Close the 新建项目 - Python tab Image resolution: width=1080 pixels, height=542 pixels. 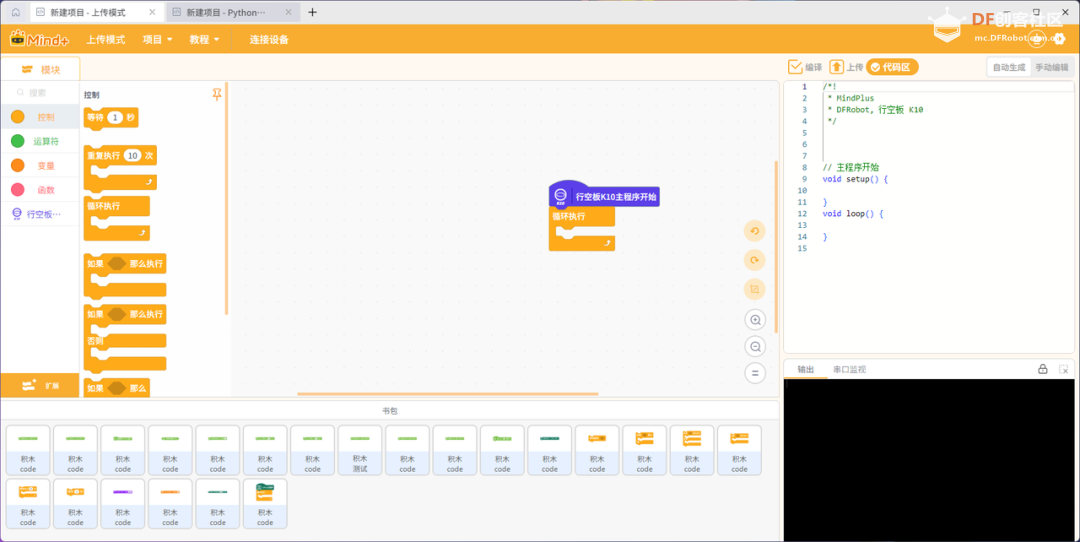(x=288, y=12)
